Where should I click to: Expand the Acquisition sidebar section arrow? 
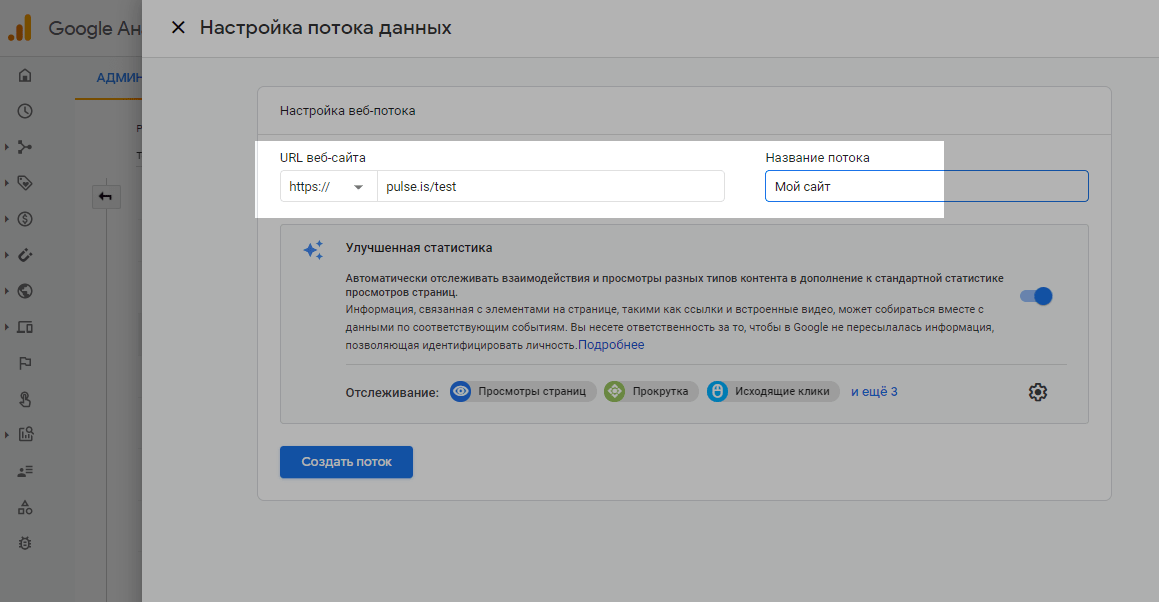click(7, 147)
